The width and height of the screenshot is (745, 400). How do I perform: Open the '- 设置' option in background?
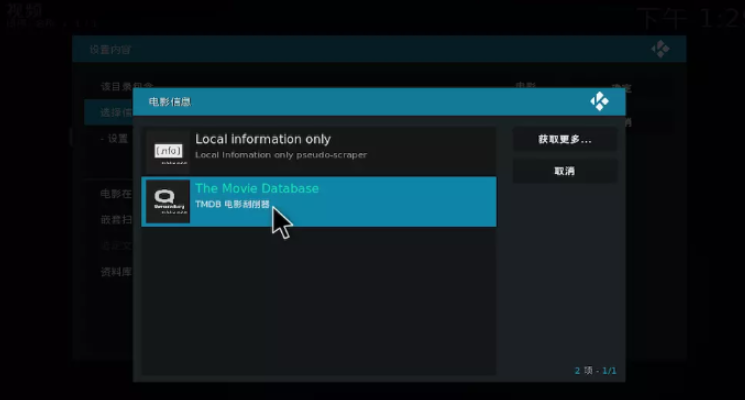tap(114, 139)
